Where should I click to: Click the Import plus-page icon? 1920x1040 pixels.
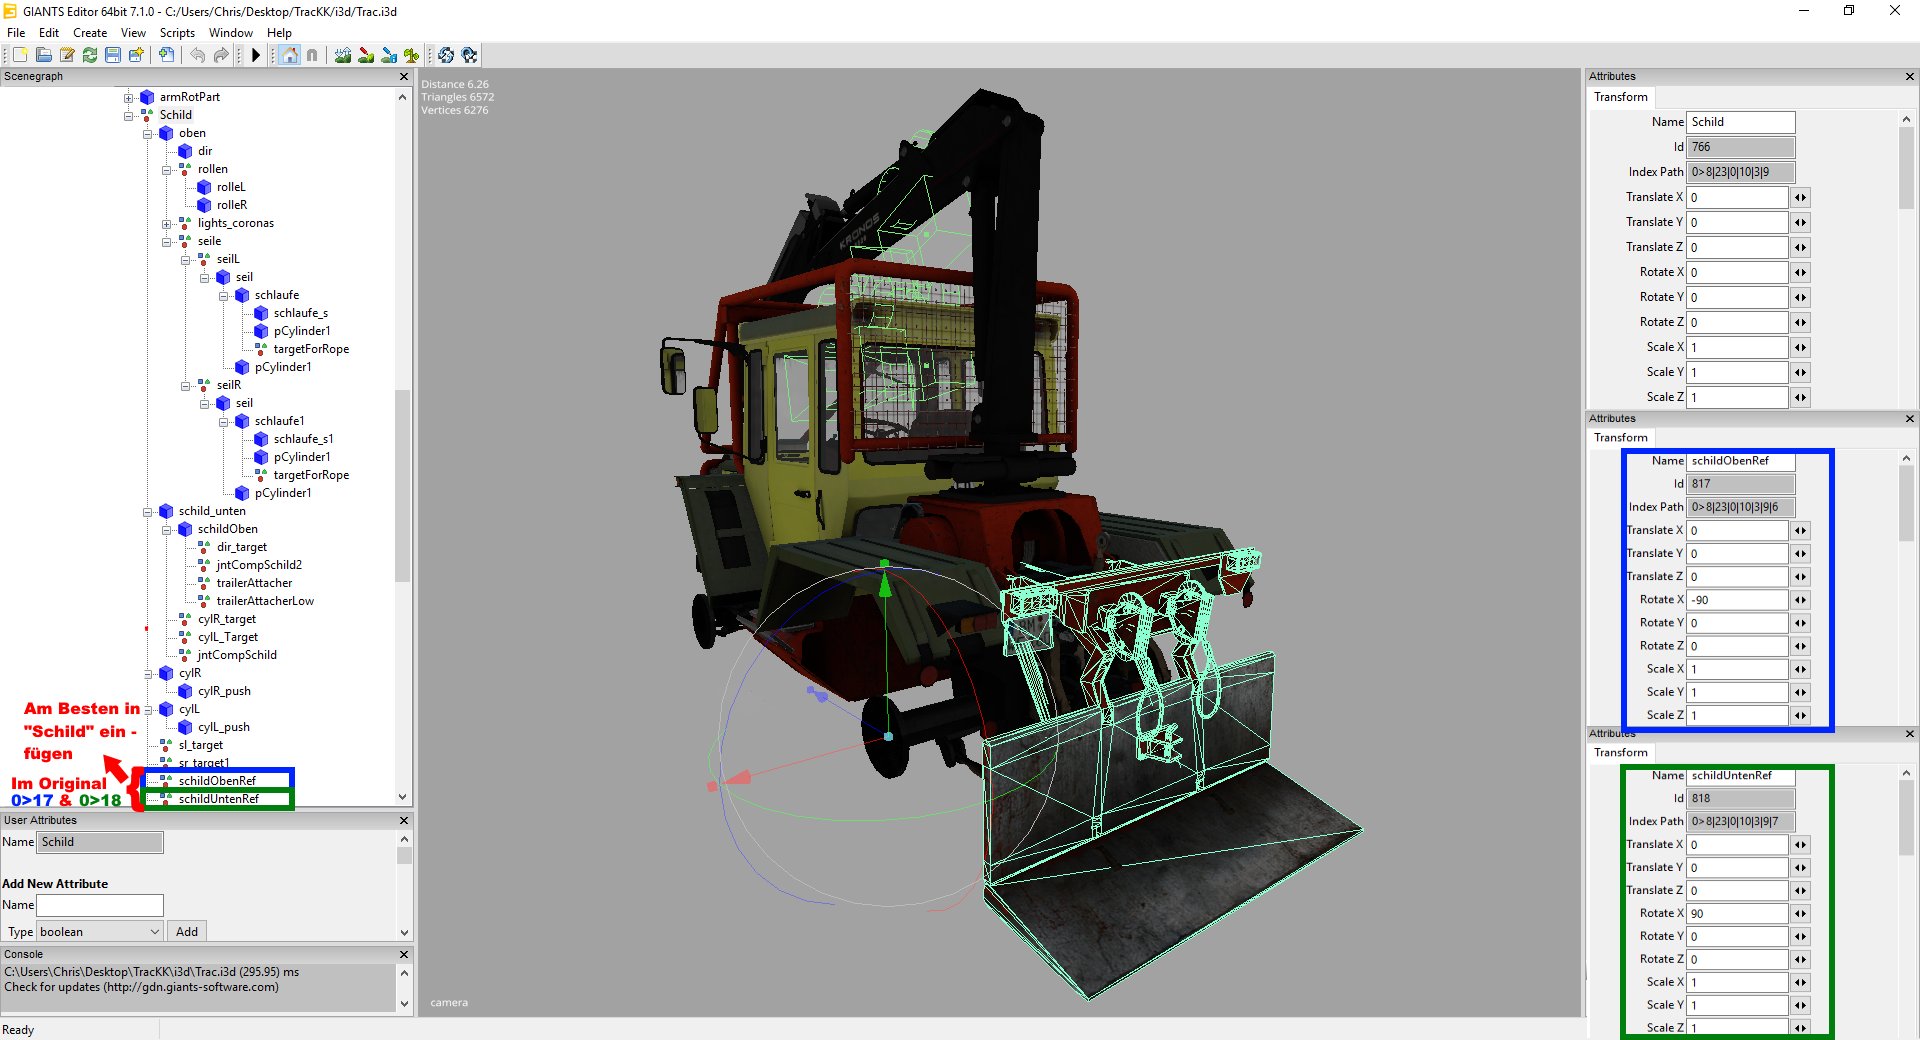[x=166, y=55]
